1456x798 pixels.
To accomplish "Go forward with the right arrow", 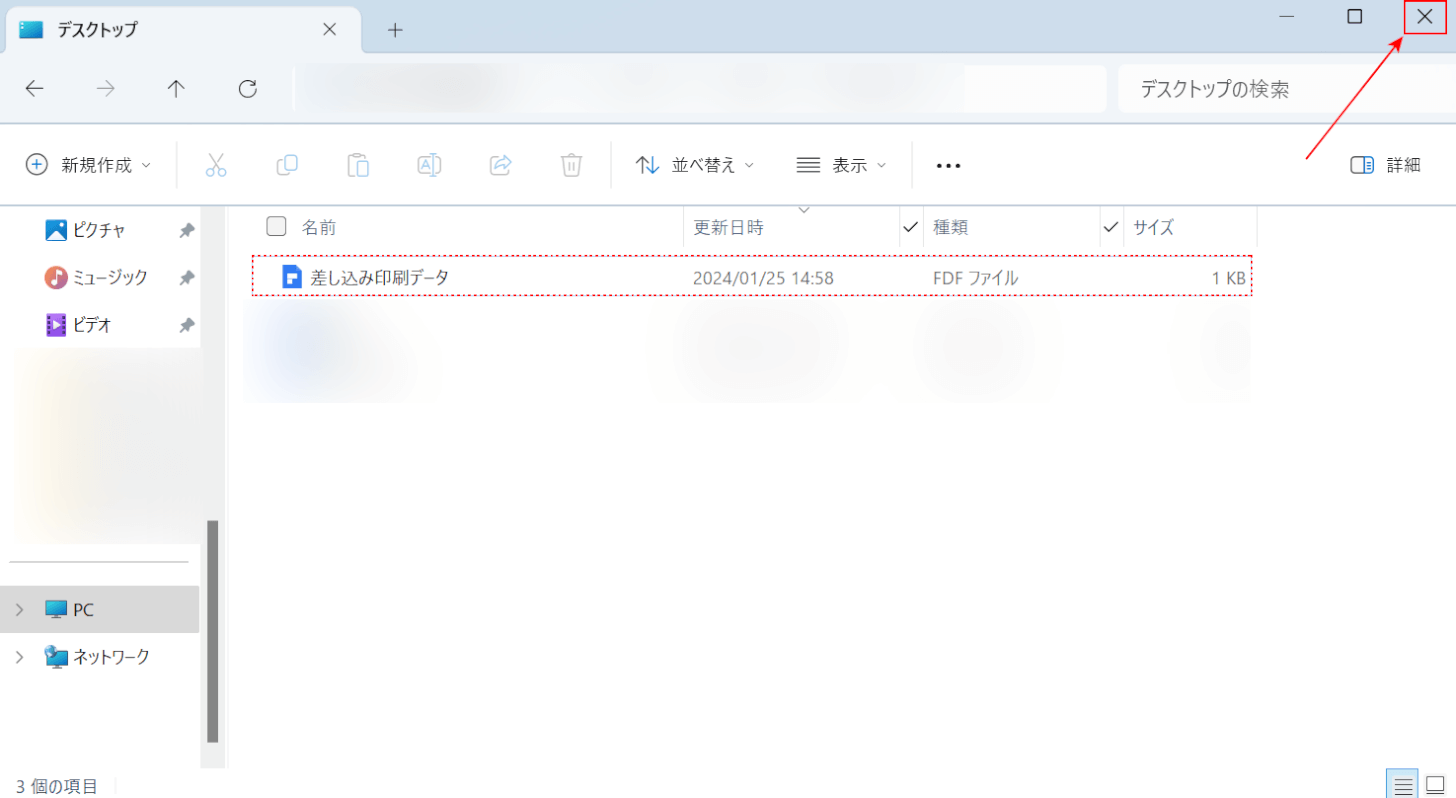I will click(x=106, y=89).
